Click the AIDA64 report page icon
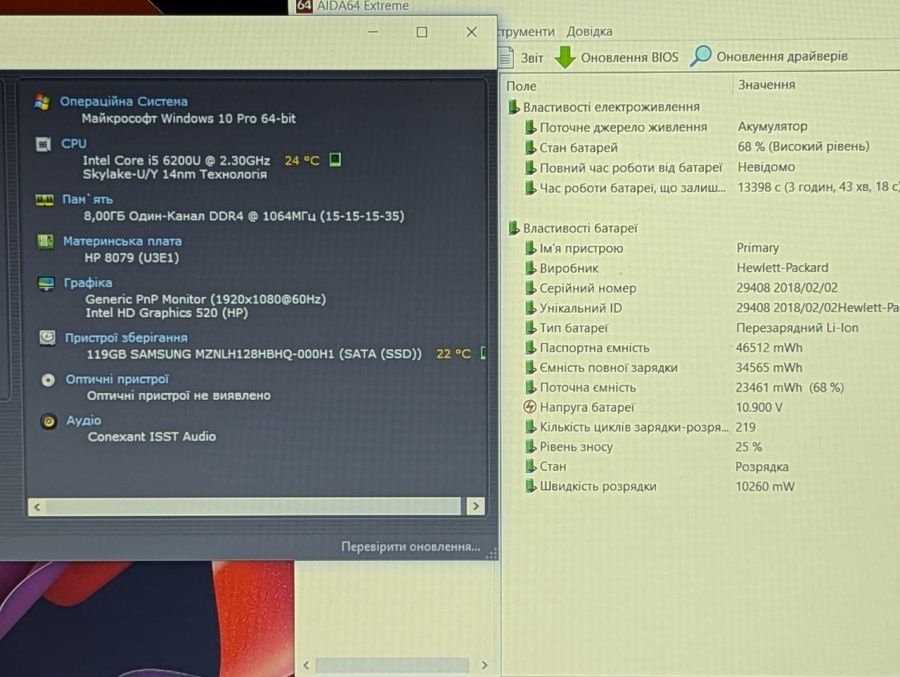 click(x=506, y=57)
